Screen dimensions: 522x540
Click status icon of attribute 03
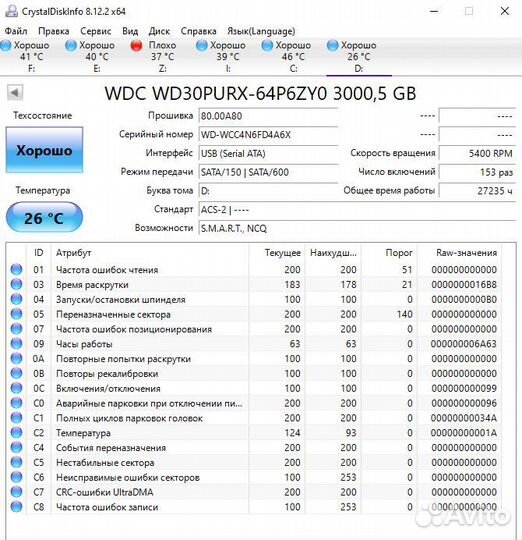(x=16, y=284)
